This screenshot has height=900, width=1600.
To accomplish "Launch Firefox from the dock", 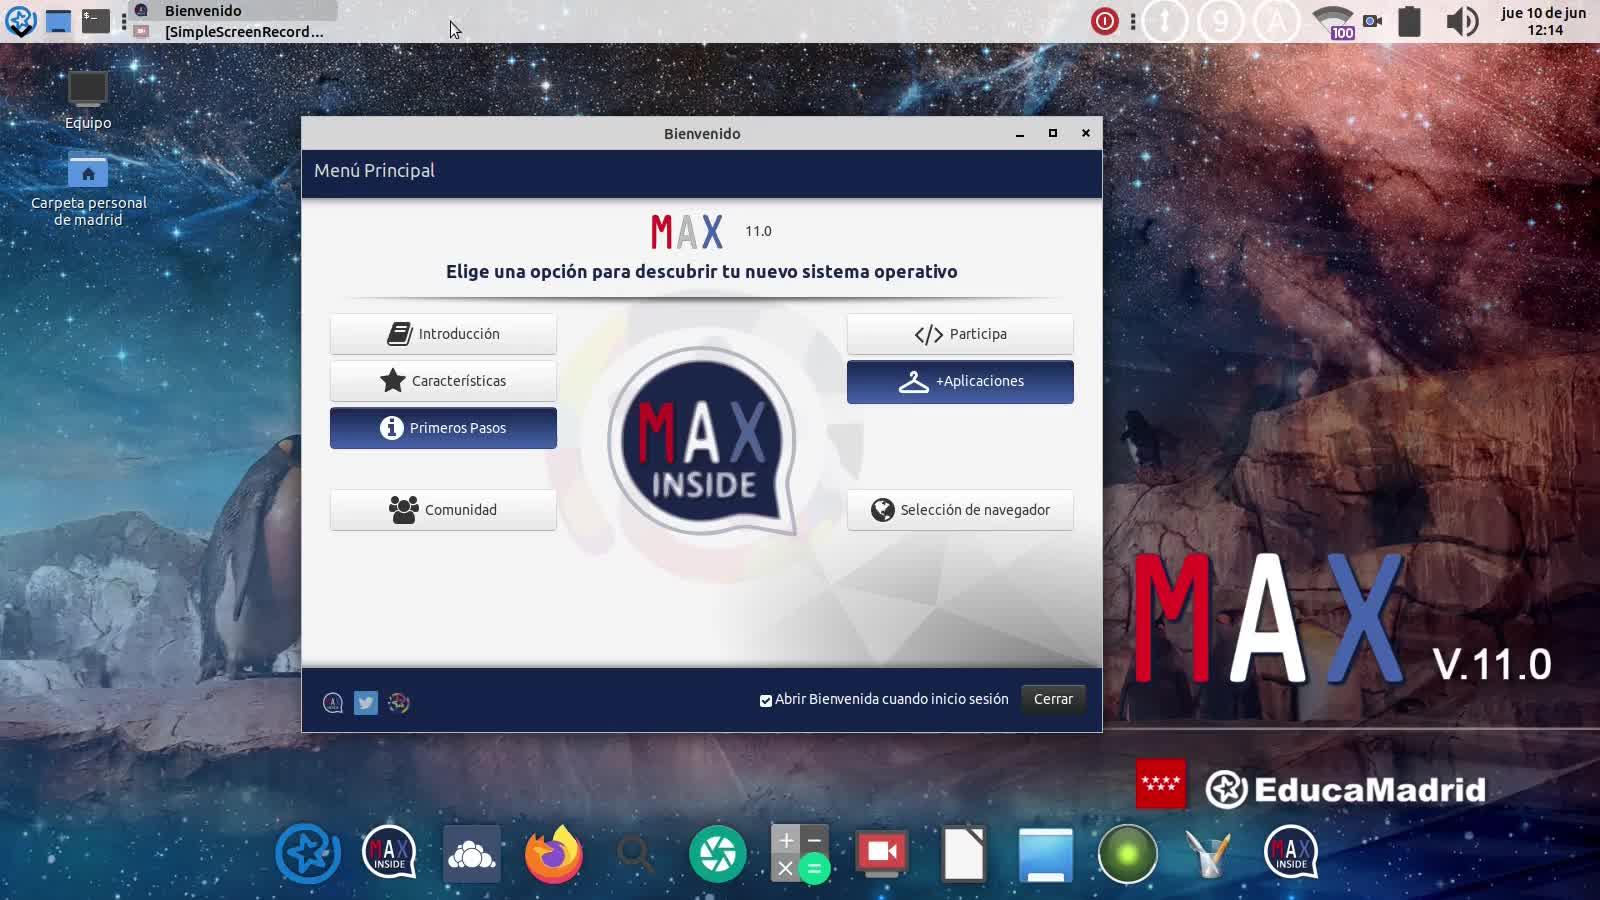I will 553,853.
